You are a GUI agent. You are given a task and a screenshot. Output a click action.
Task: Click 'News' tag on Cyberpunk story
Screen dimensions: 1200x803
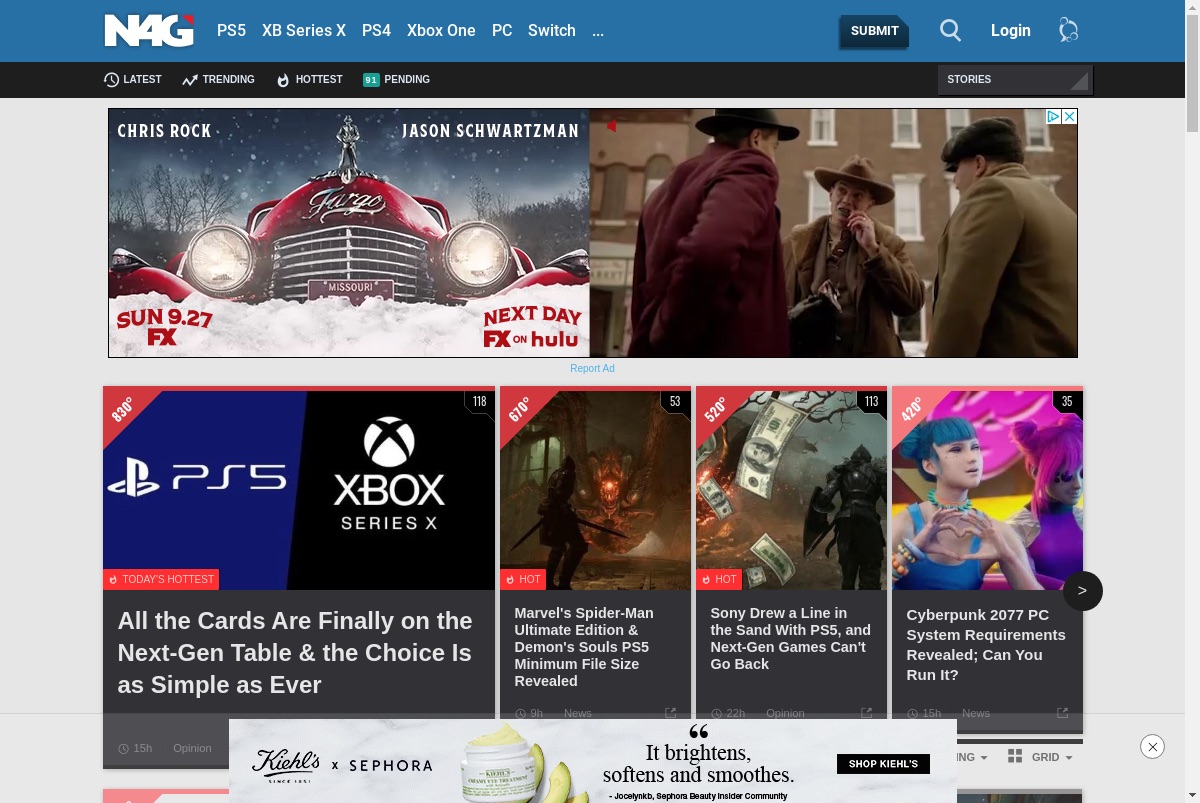pyautogui.click(x=976, y=713)
